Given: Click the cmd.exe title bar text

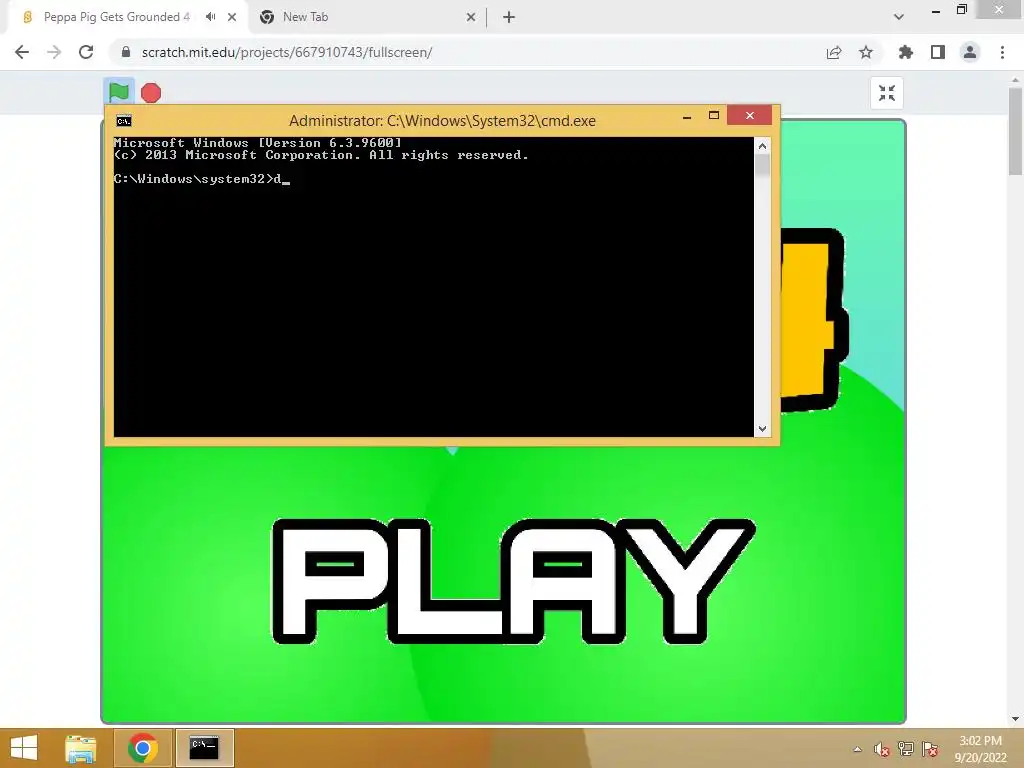Looking at the screenshot, I should [x=442, y=121].
